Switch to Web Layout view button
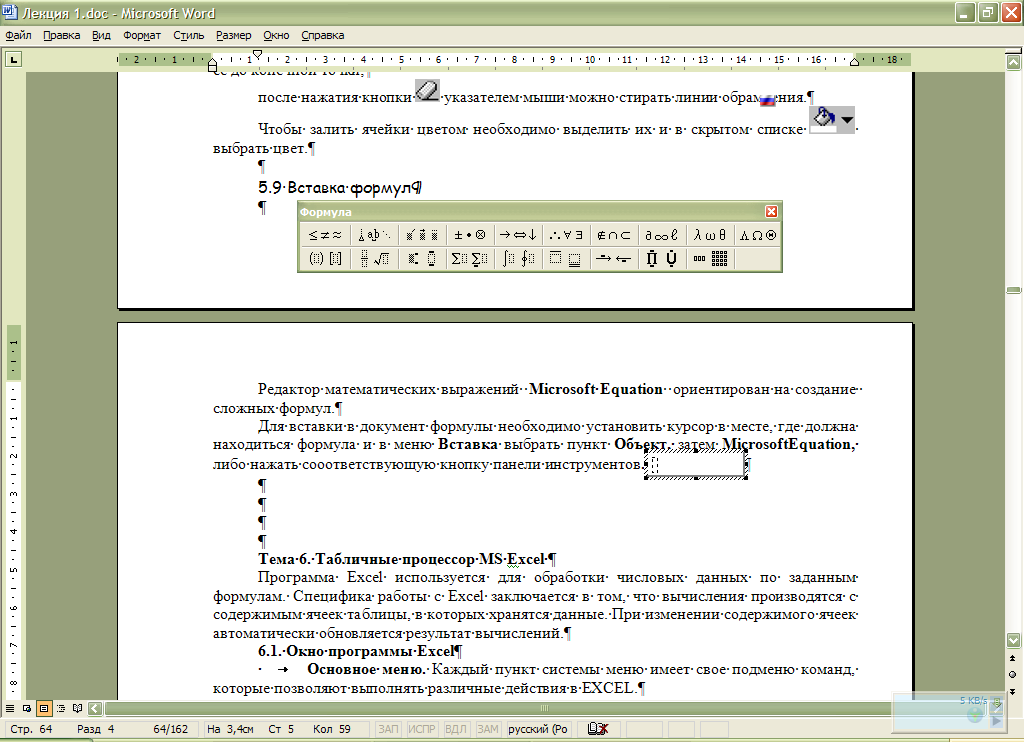This screenshot has width=1024, height=742. (x=27, y=708)
